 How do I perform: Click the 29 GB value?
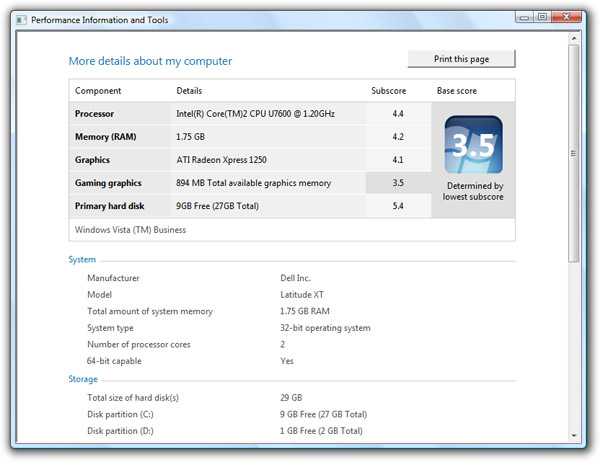point(291,398)
